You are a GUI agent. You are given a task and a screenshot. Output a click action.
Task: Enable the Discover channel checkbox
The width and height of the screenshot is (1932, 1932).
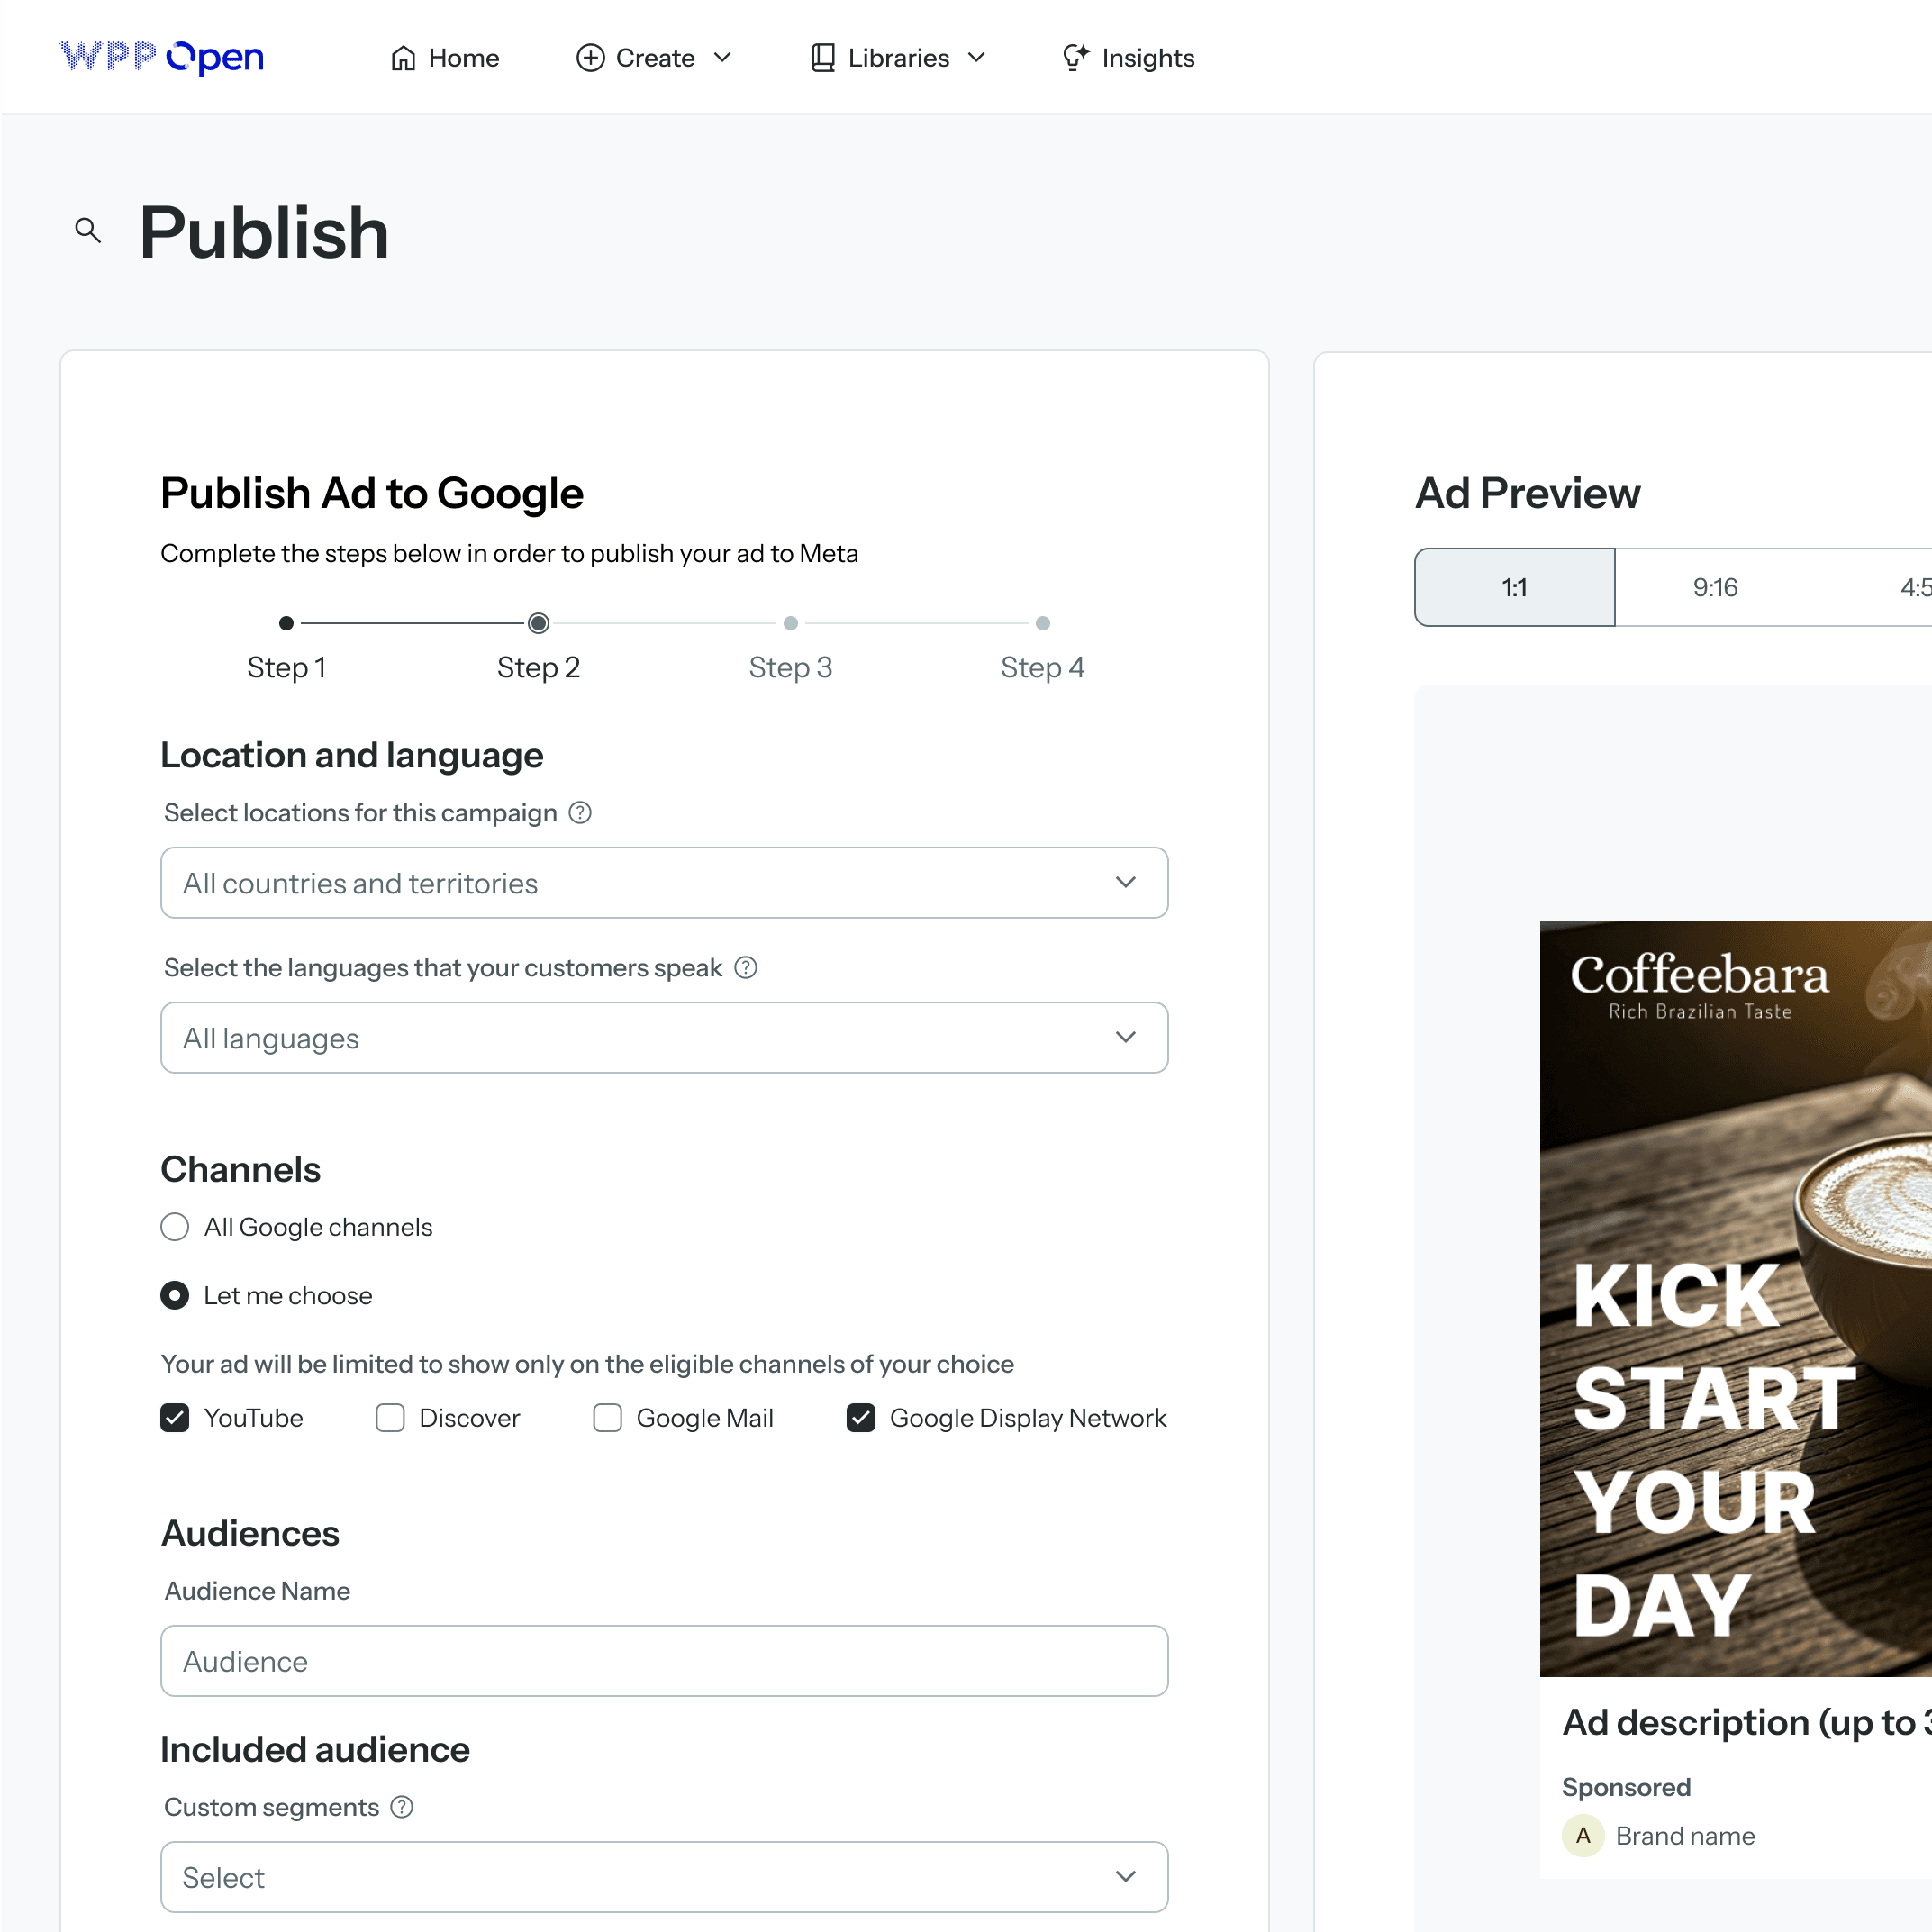(389, 1417)
